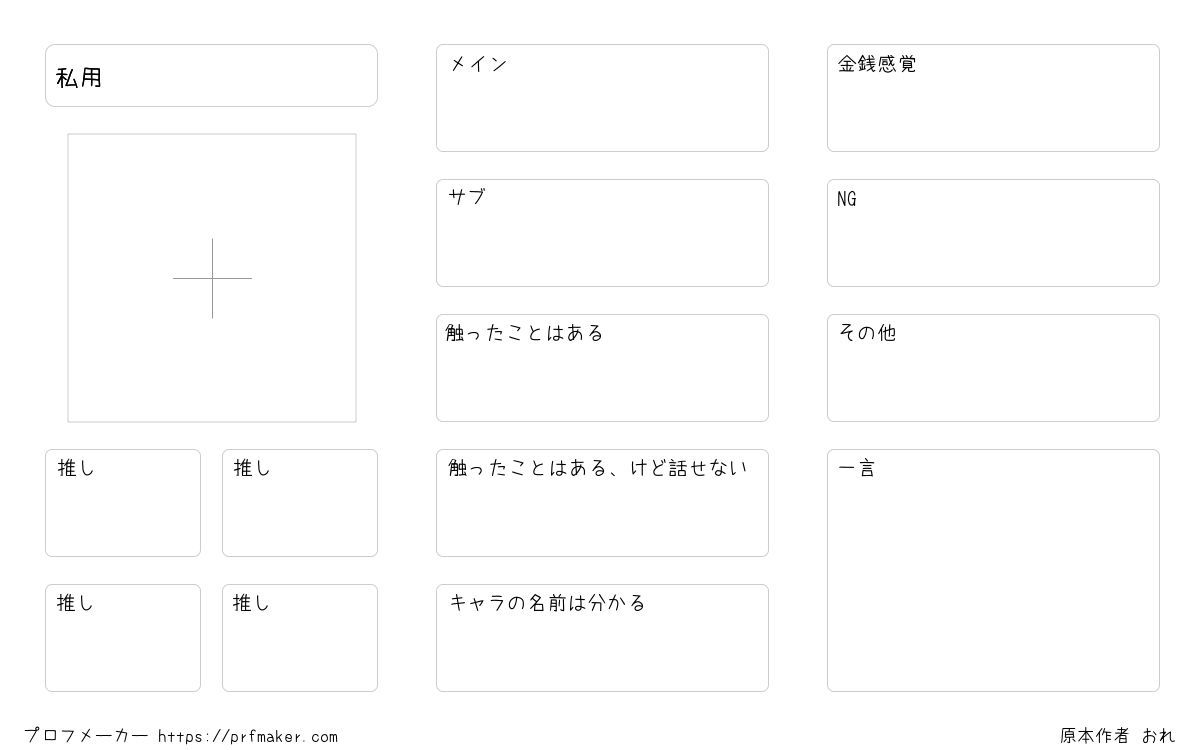Select the 私用 title field
This screenshot has height=750, width=1200.
(211, 75)
